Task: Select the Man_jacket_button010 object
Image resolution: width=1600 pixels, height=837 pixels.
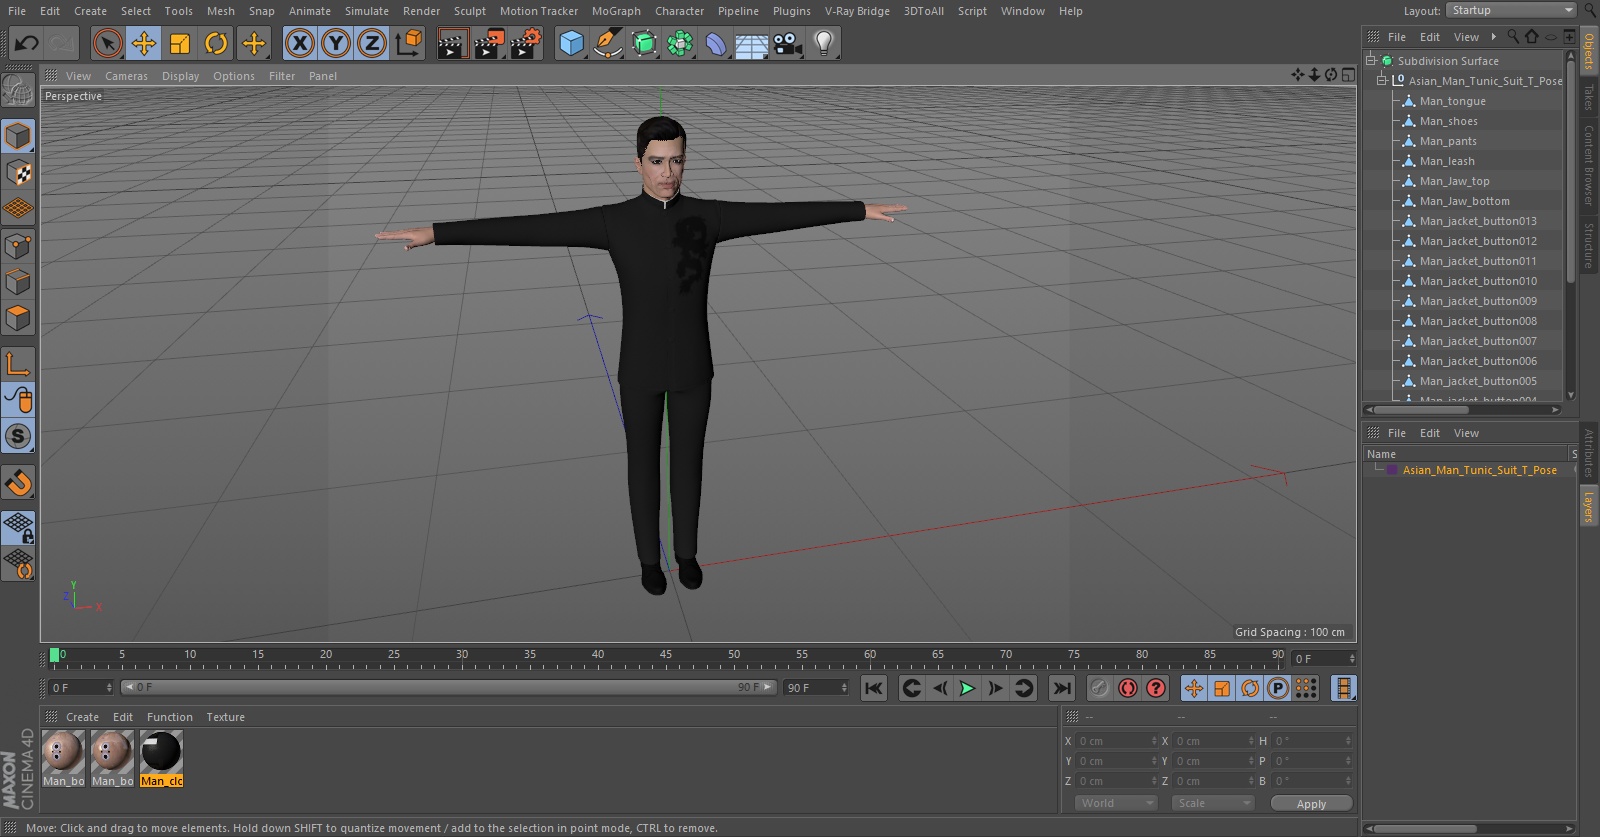Action: point(1478,281)
